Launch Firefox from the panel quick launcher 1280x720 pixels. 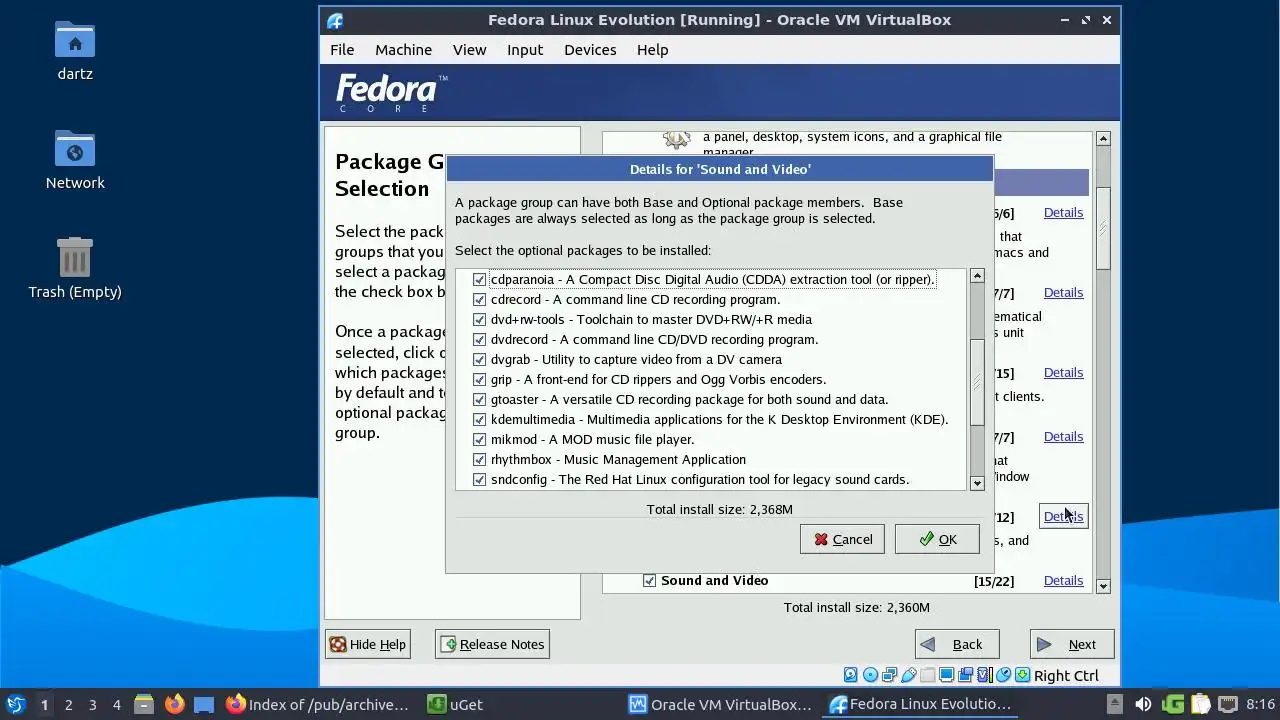click(174, 704)
